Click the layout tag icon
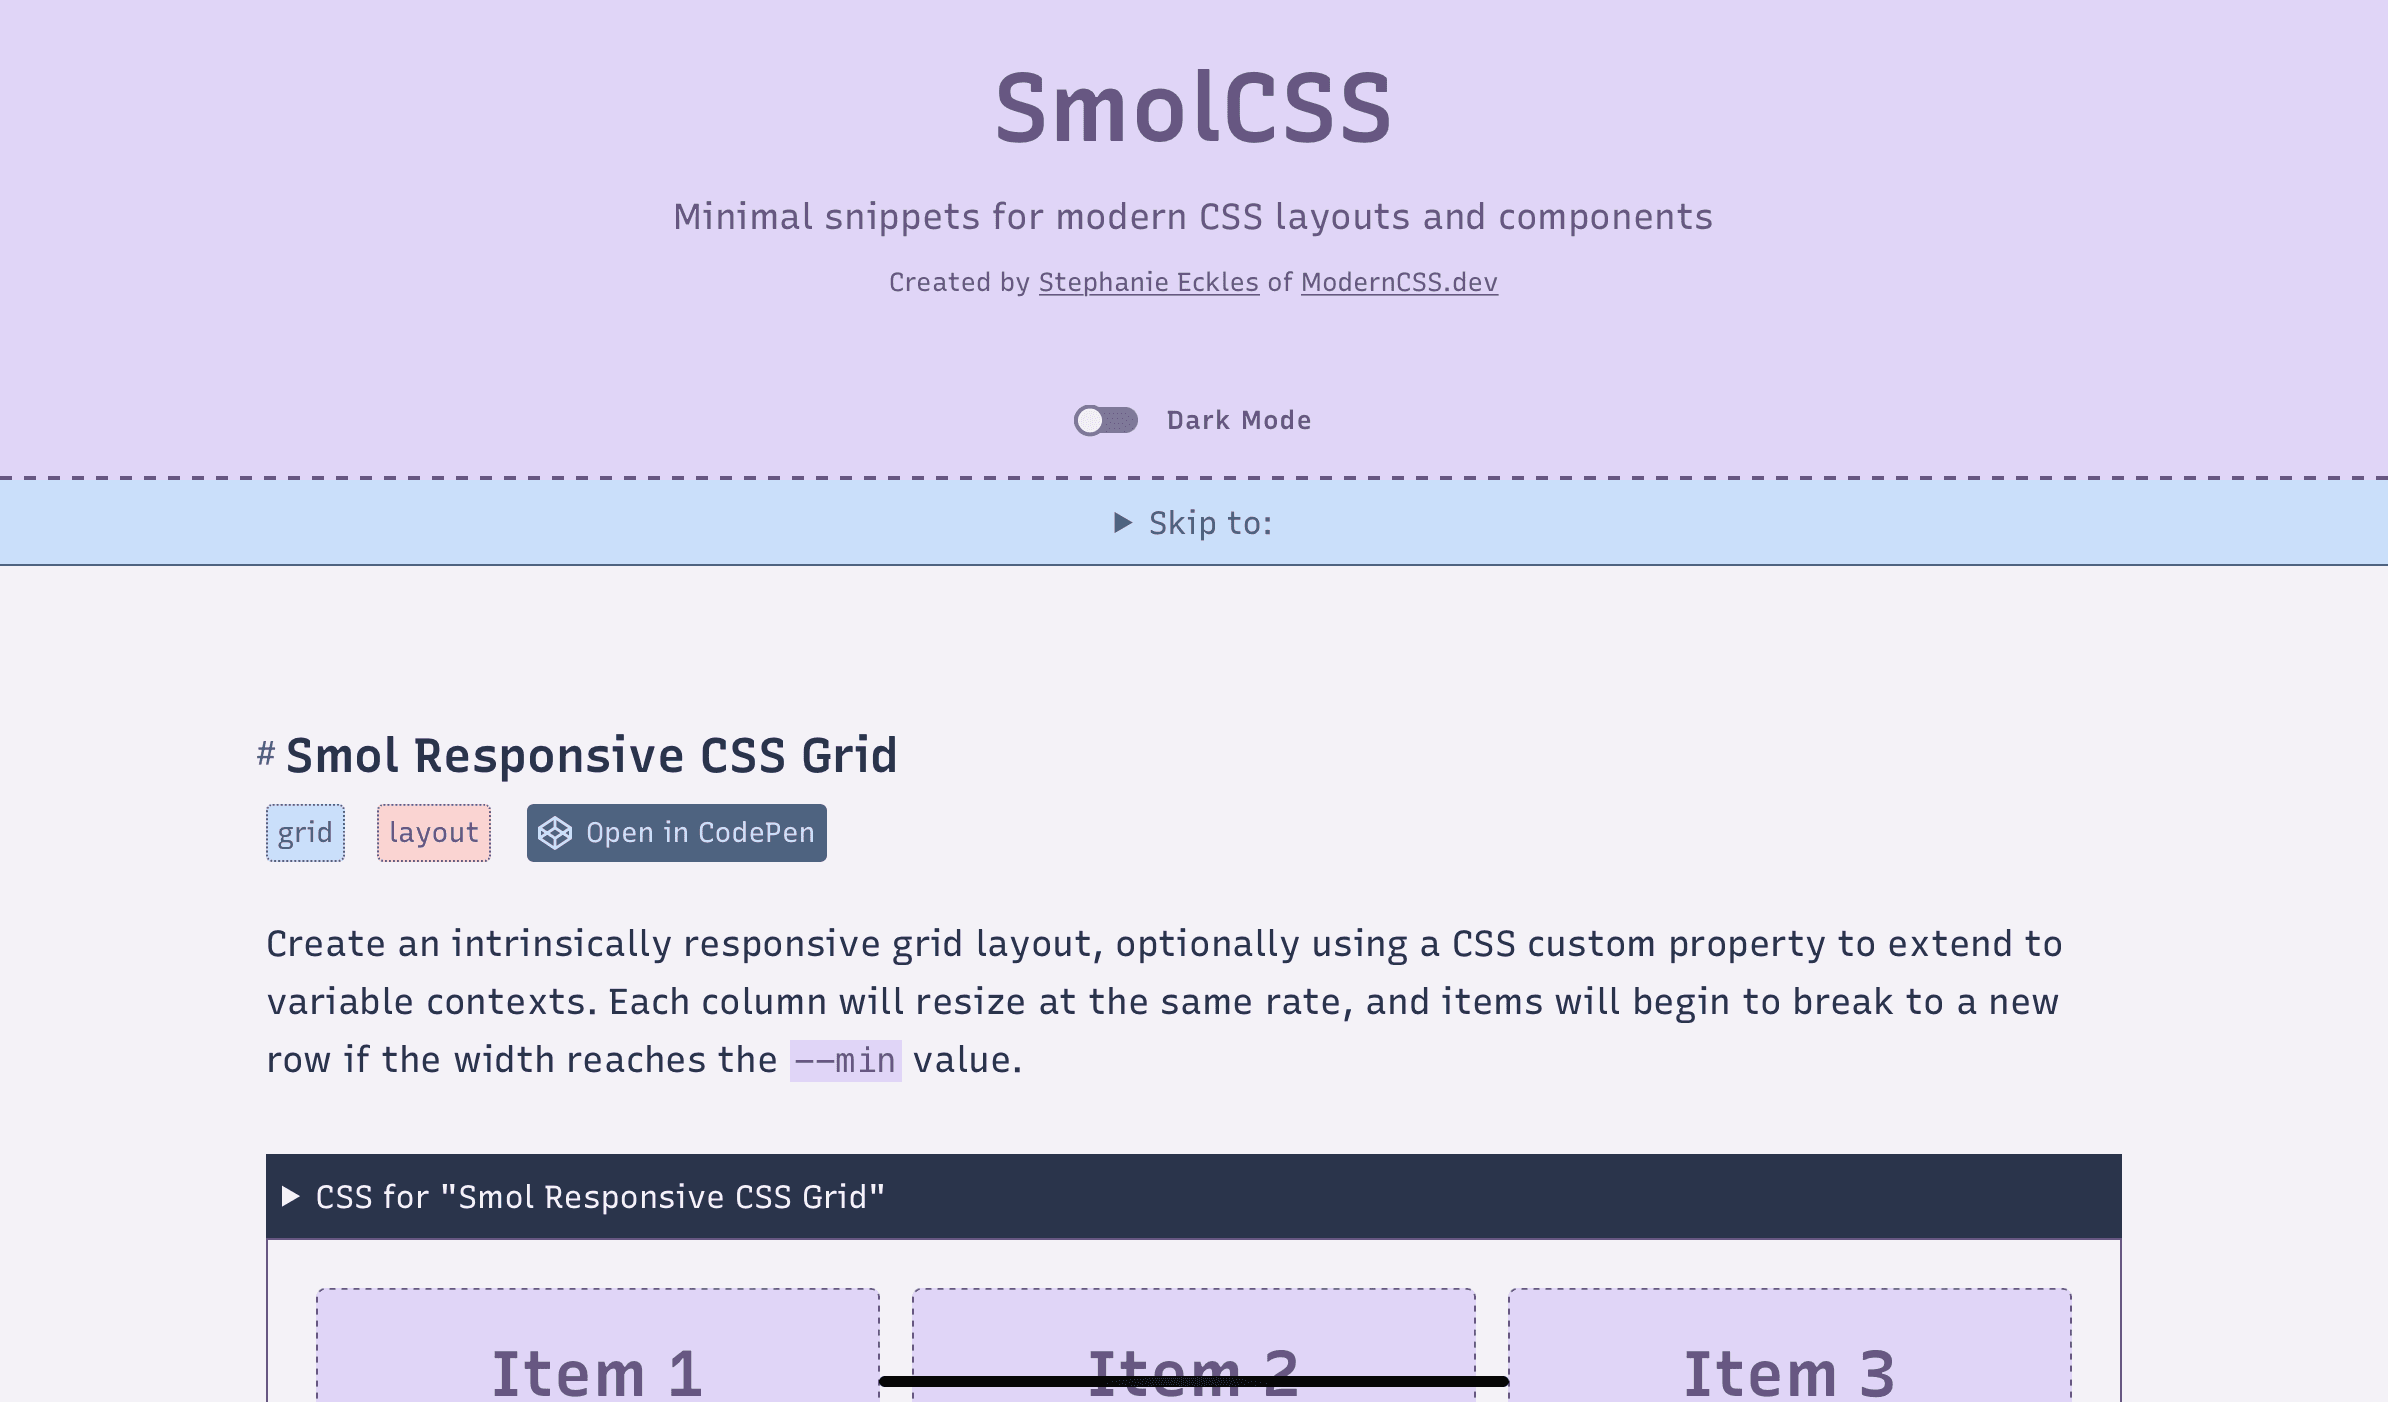The width and height of the screenshot is (2388, 1402). [432, 831]
